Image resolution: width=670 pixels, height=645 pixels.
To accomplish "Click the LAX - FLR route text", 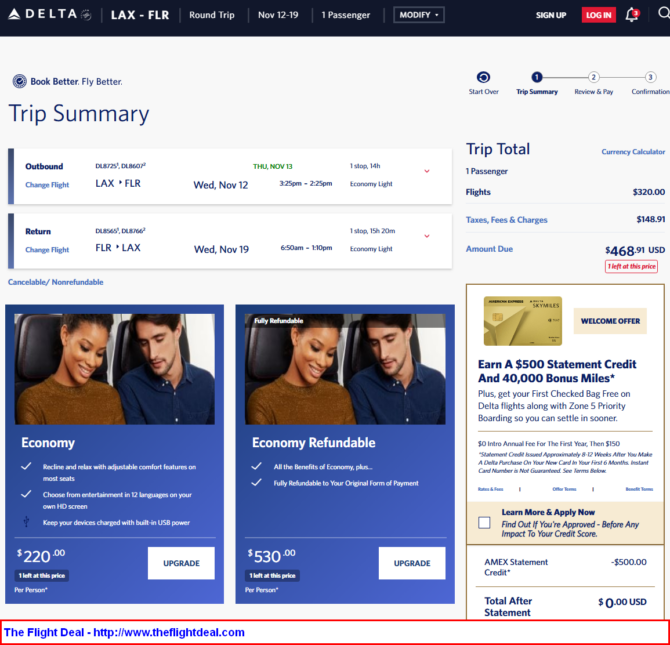I will point(140,15).
